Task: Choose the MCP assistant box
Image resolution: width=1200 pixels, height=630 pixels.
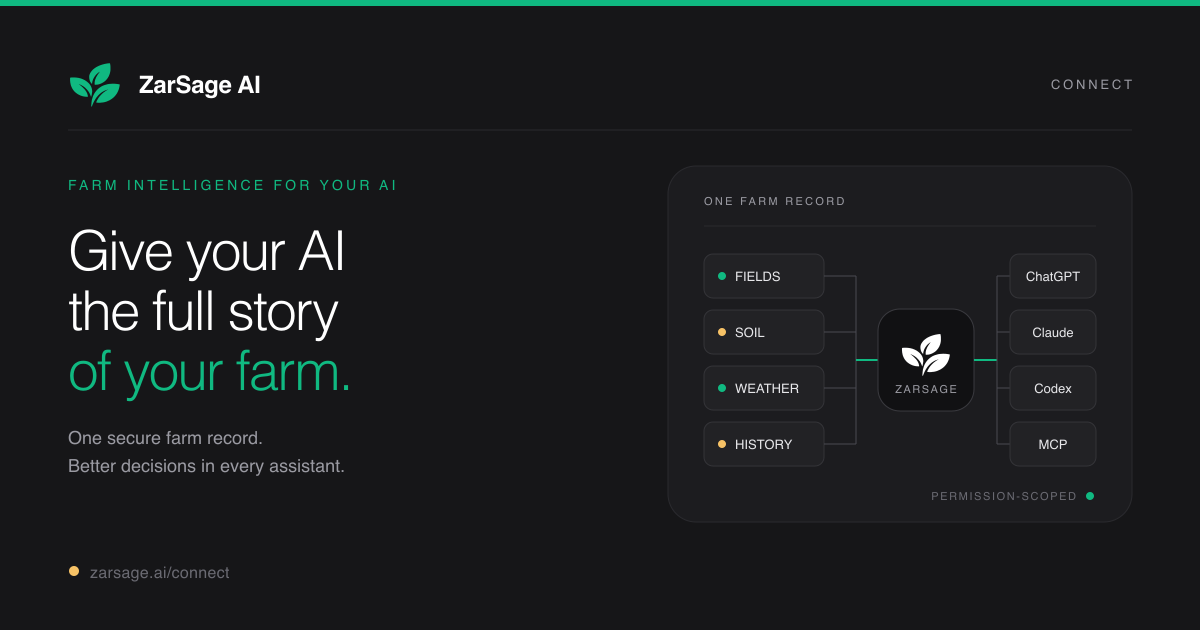Action: pos(1053,444)
